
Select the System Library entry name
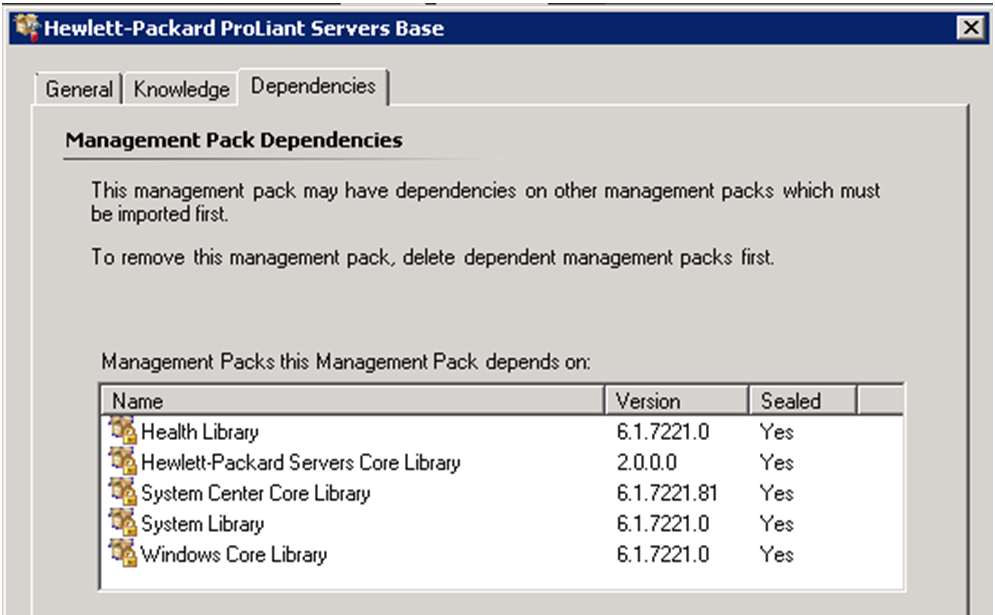click(202, 524)
